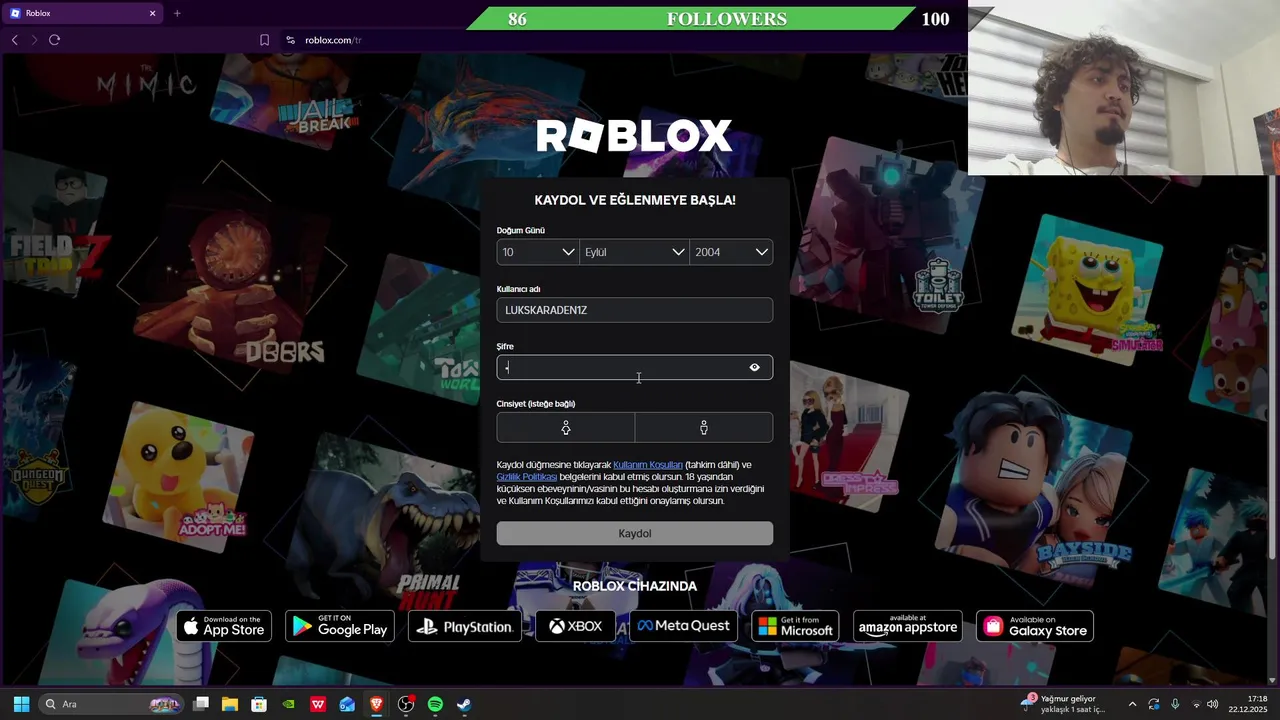Click the microphone tray icon
1280x720 pixels.
pos(1175,704)
